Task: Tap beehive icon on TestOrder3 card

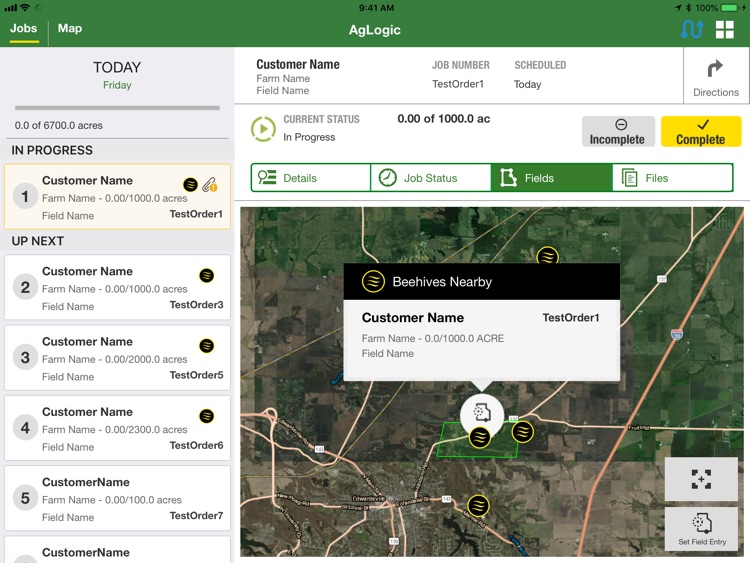Action: pyautogui.click(x=207, y=276)
